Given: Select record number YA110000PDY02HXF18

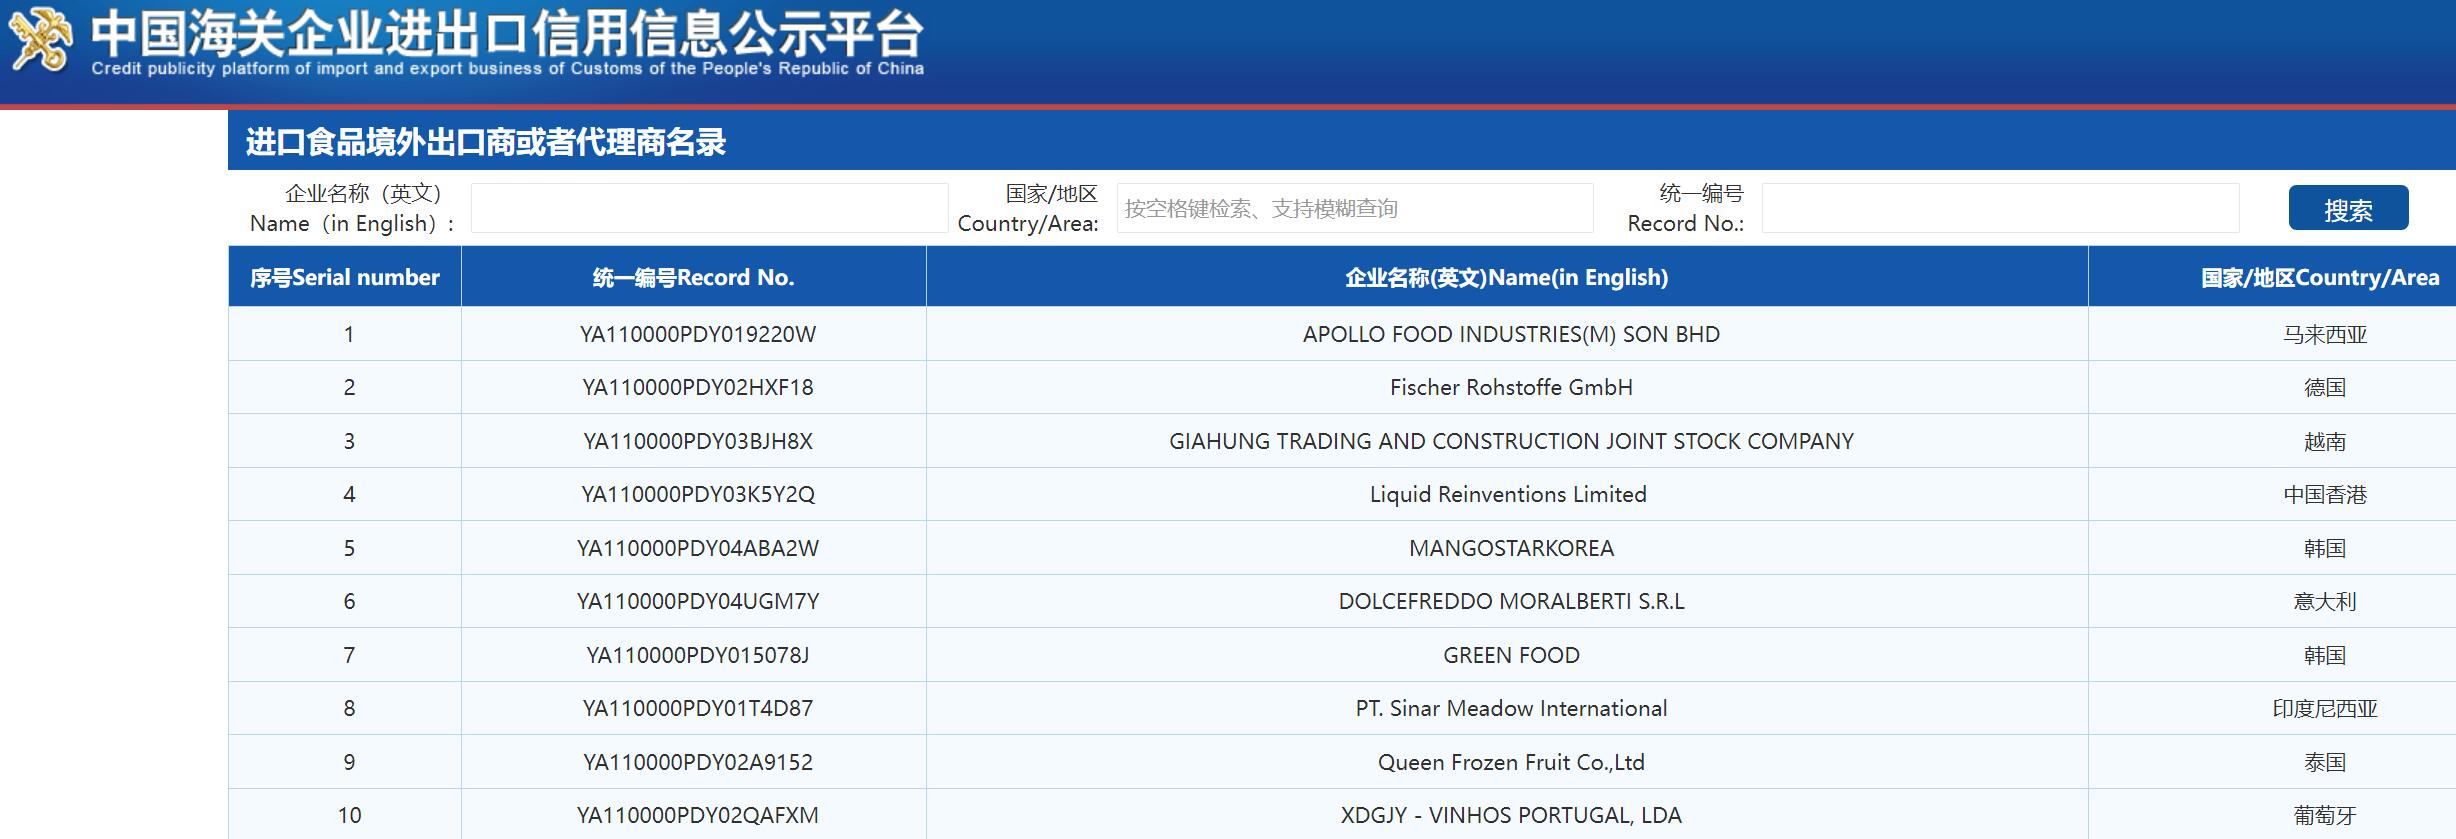Looking at the screenshot, I should pyautogui.click(x=698, y=387).
